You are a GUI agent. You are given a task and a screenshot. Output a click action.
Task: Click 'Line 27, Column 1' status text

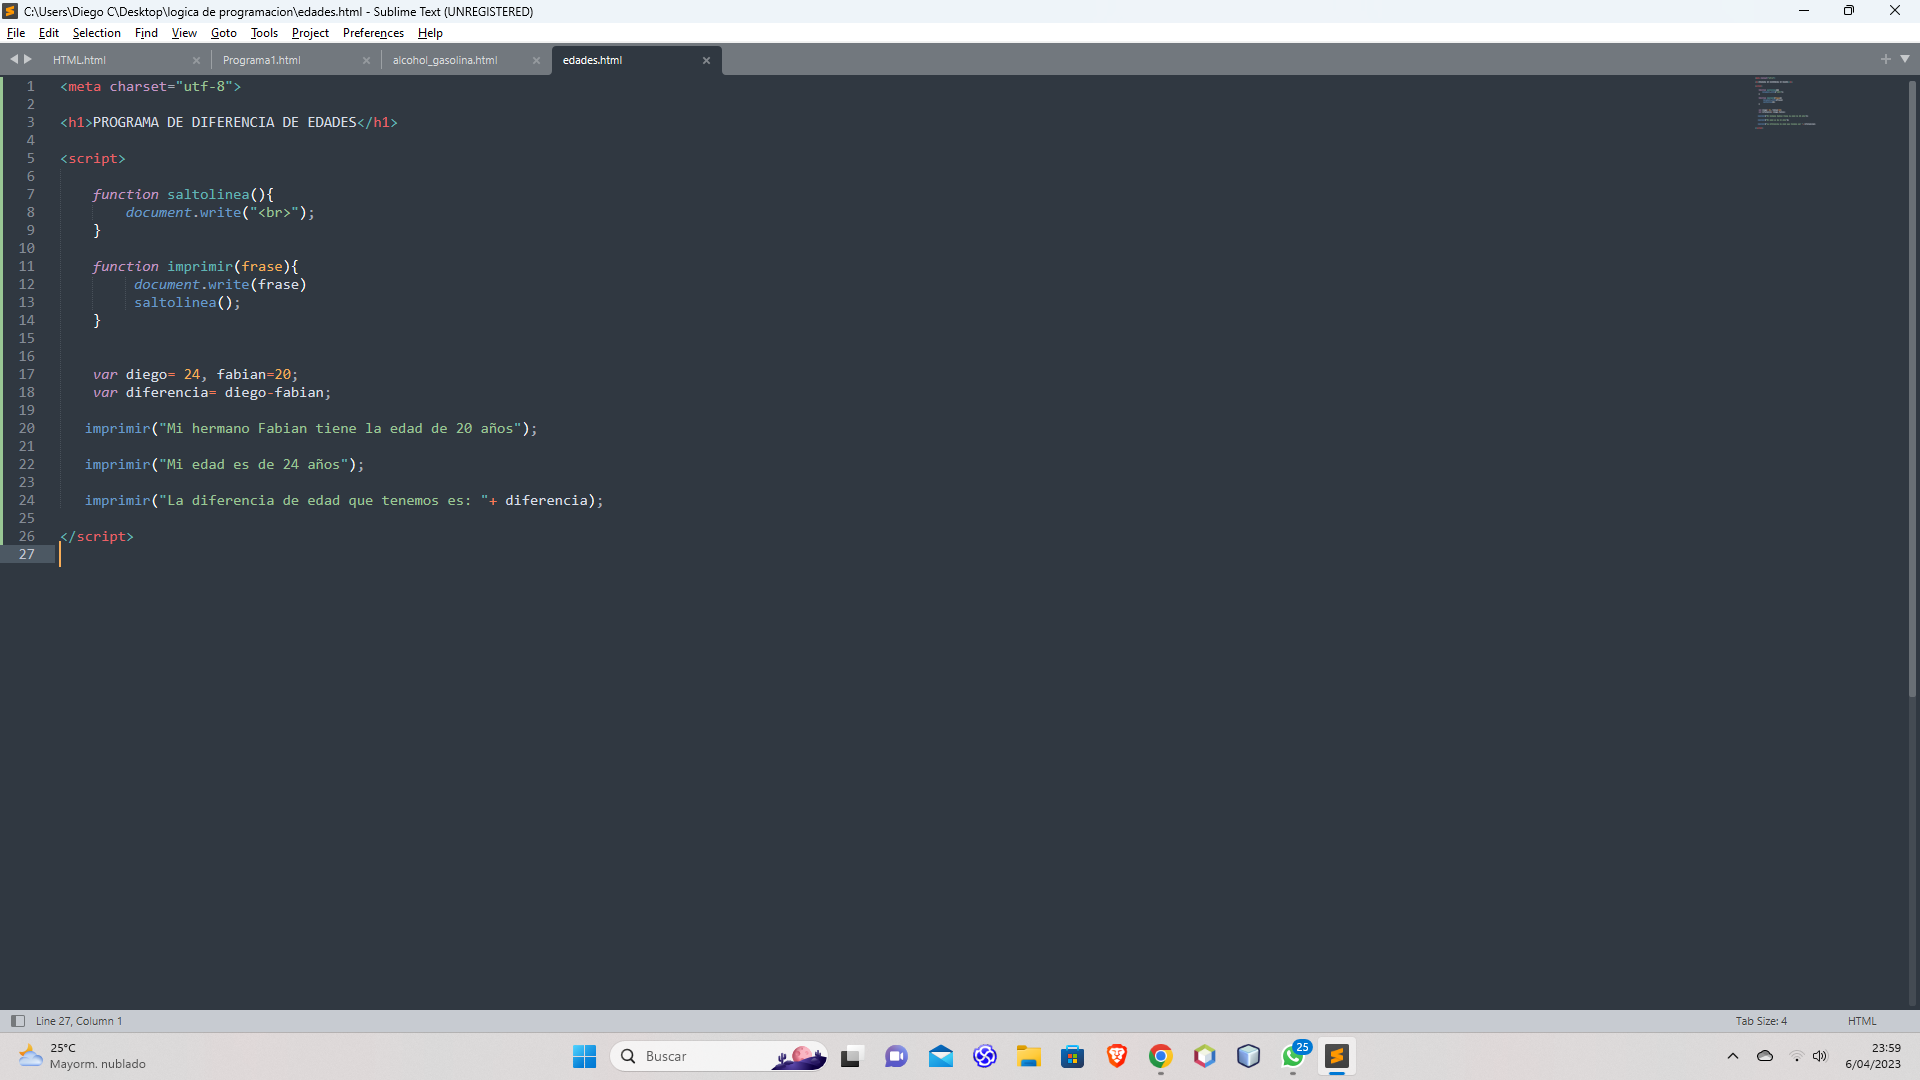79,1021
